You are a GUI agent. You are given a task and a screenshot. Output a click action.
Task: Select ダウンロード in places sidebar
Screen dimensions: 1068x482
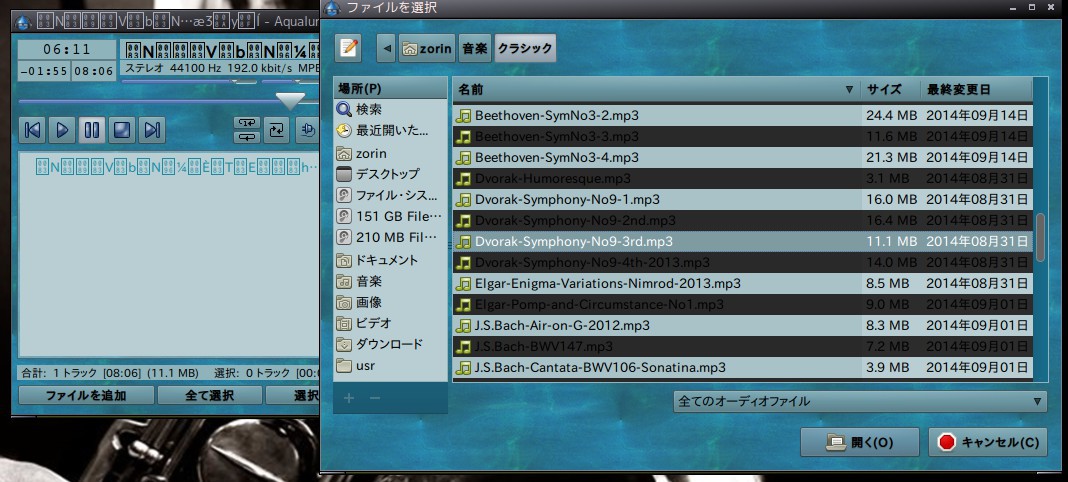(390, 344)
